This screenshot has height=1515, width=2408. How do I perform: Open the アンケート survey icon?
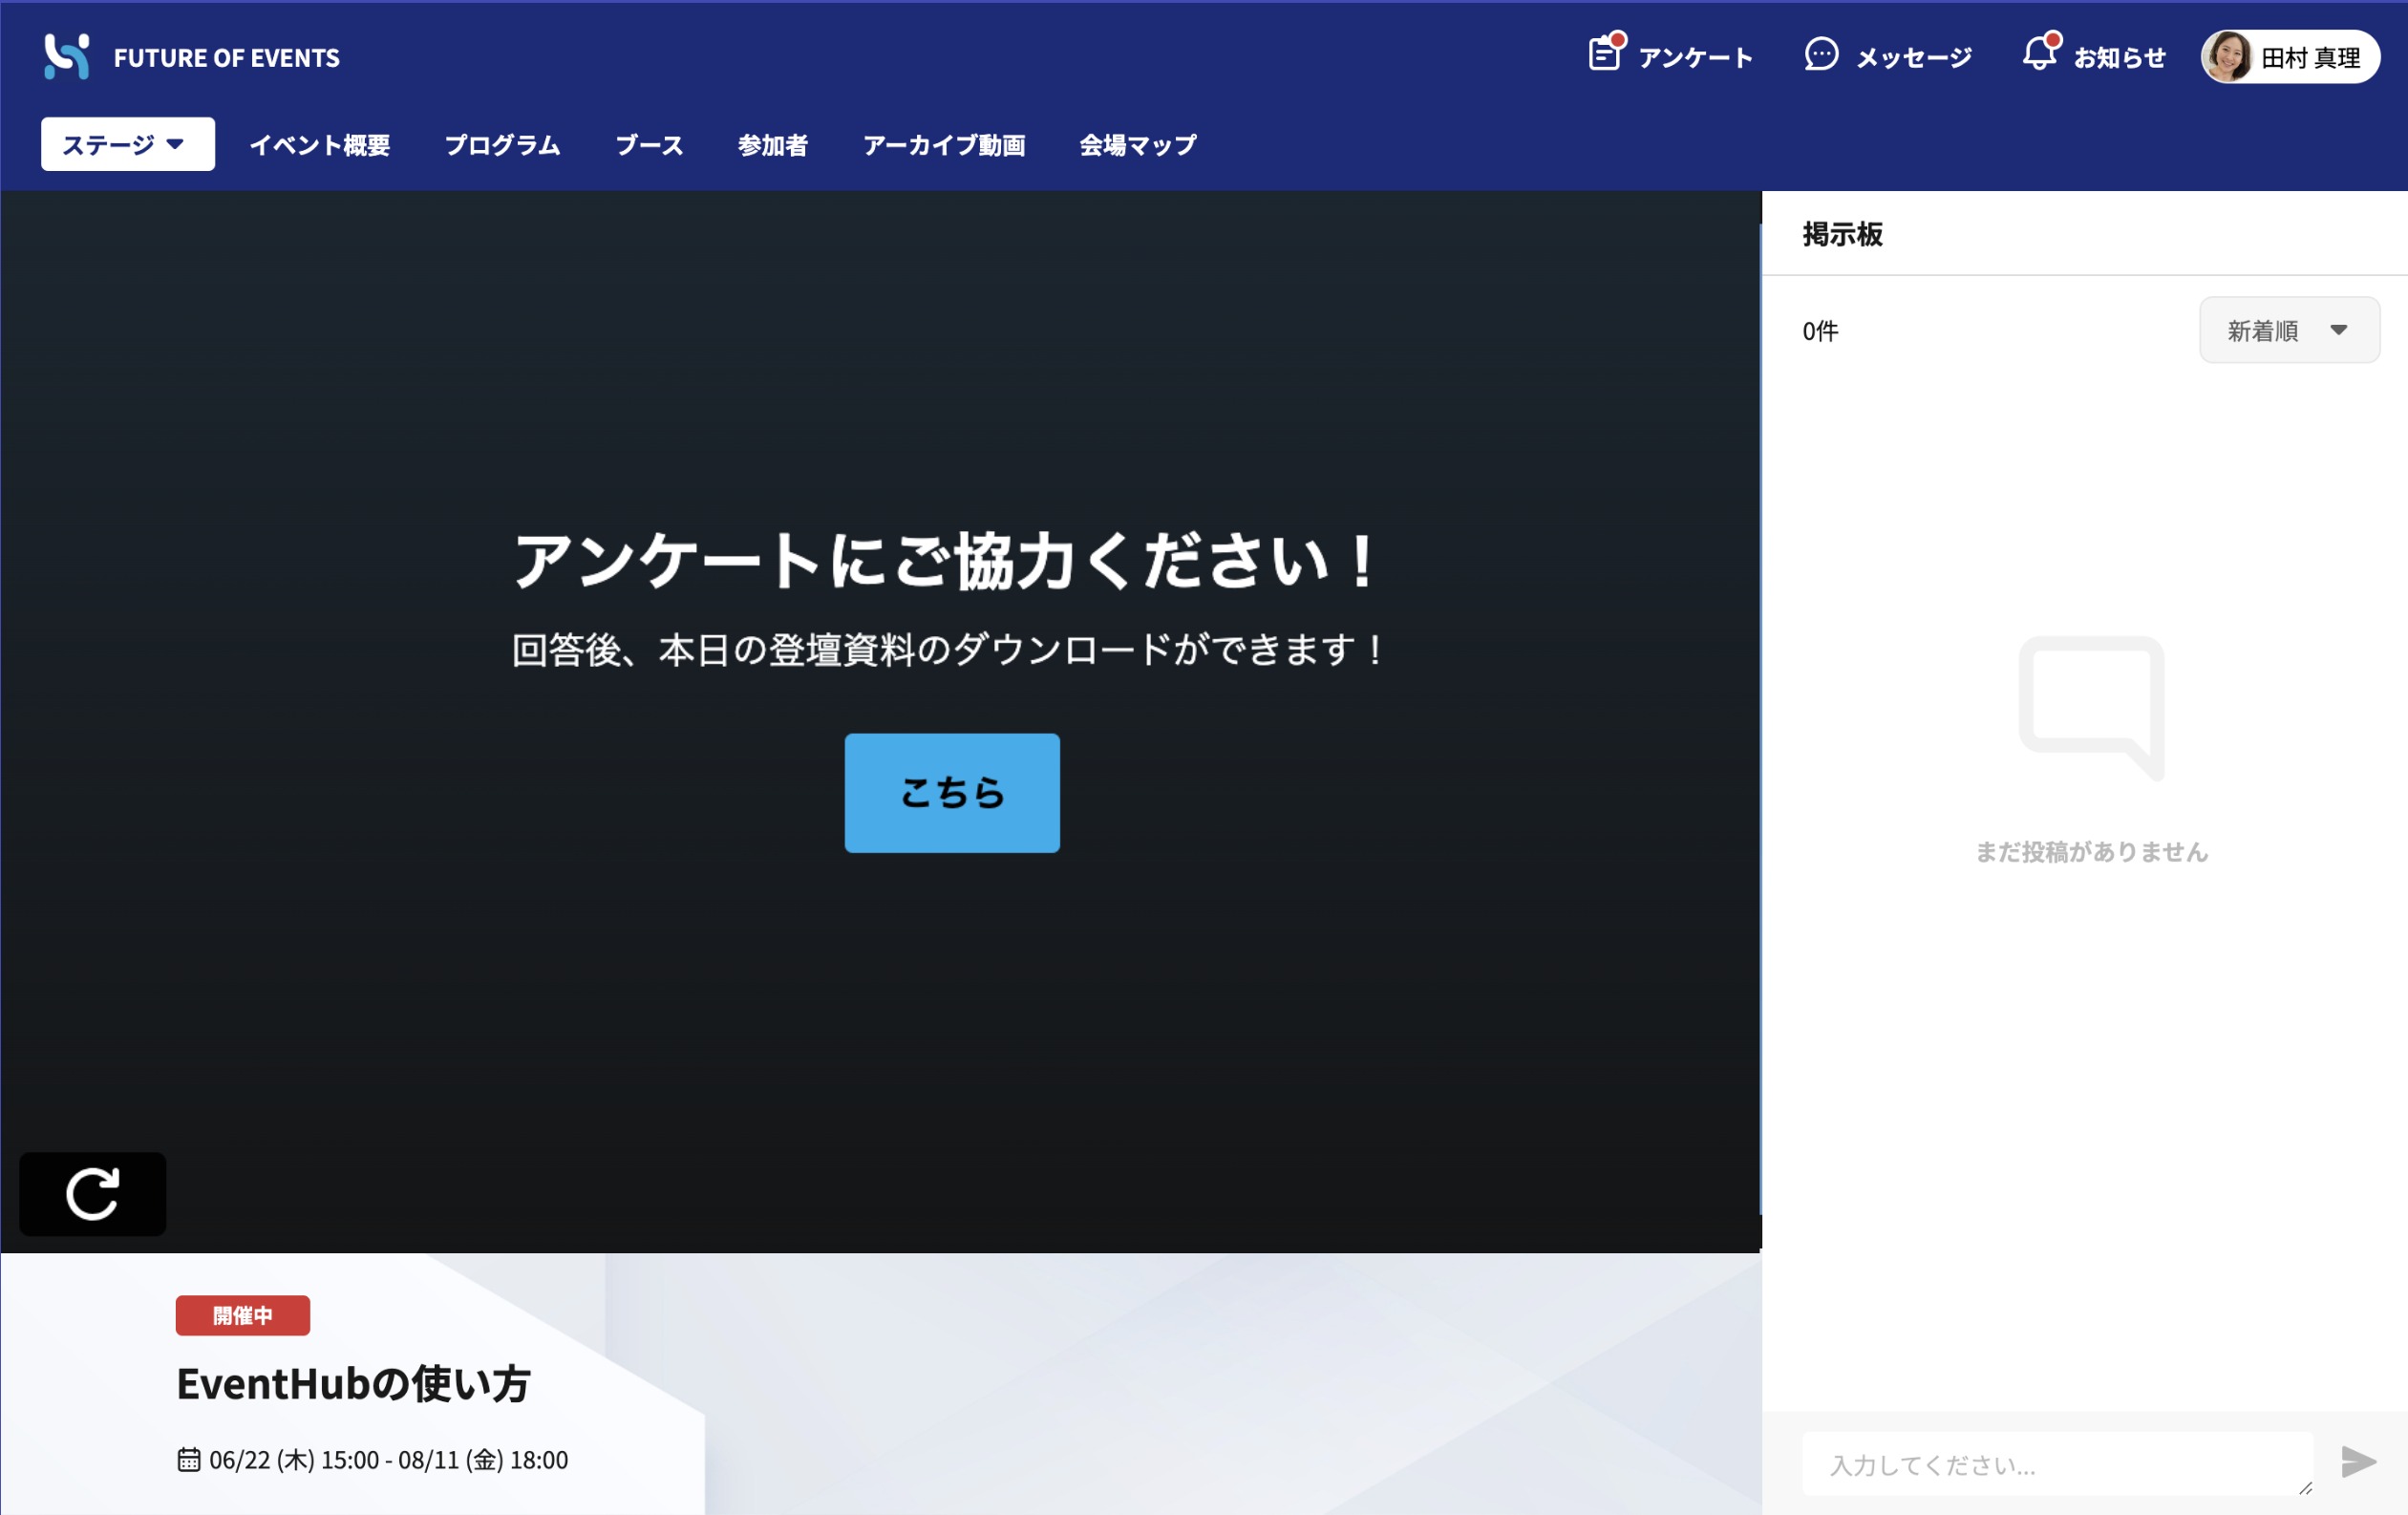point(1606,54)
